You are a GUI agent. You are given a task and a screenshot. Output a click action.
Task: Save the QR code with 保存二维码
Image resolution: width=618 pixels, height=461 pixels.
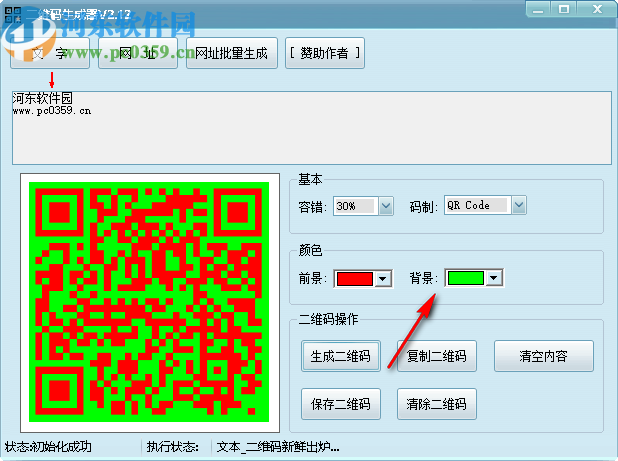[x=341, y=404]
